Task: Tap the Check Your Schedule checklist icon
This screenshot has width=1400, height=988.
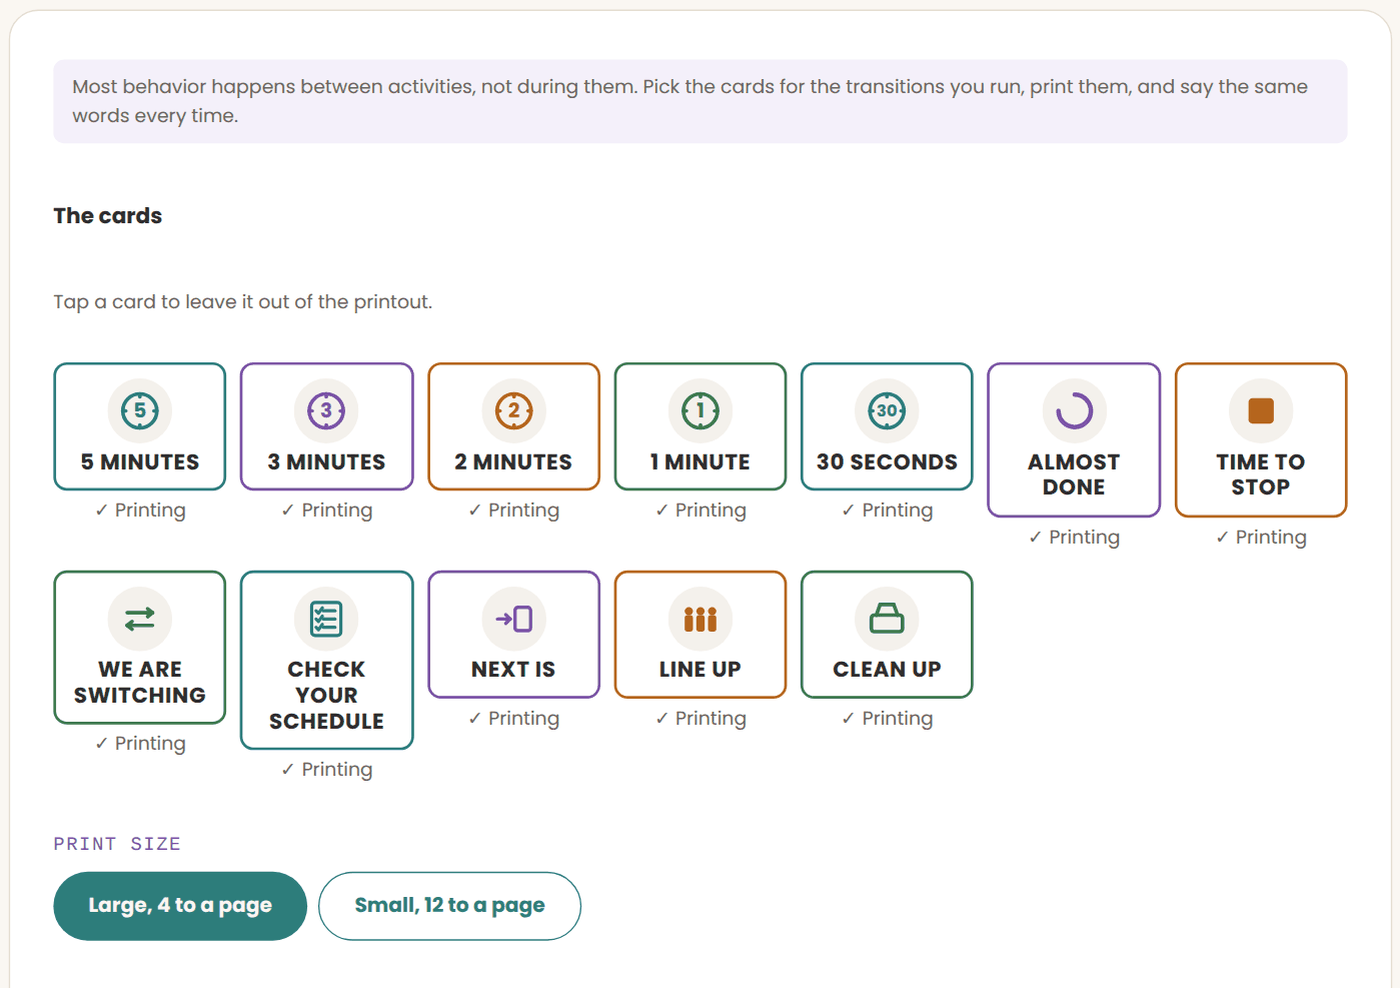Action: click(x=326, y=618)
